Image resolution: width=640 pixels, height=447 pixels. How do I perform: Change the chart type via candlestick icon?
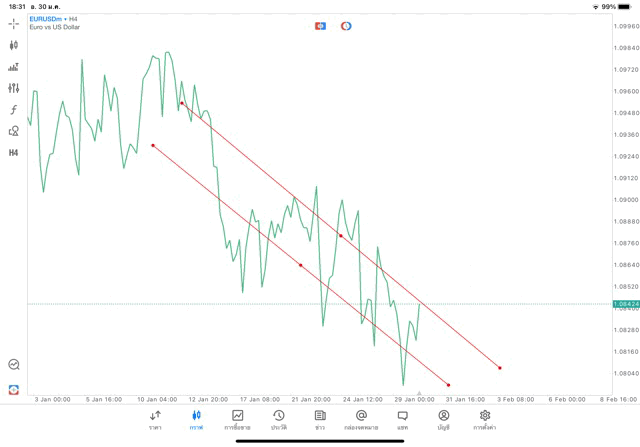tap(13, 45)
